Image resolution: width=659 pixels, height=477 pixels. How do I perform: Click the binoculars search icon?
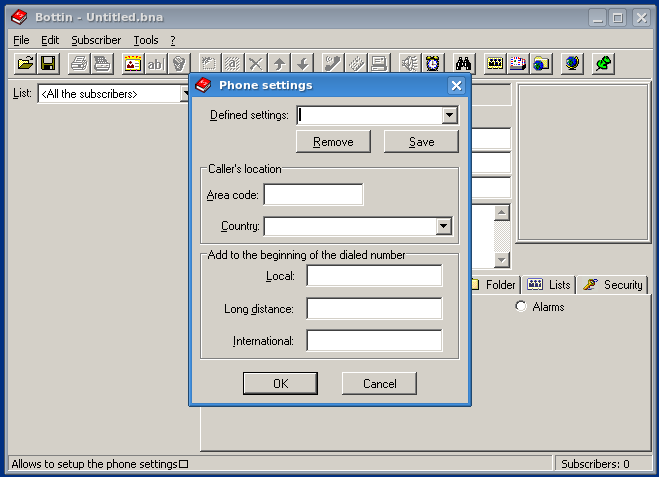(464, 64)
